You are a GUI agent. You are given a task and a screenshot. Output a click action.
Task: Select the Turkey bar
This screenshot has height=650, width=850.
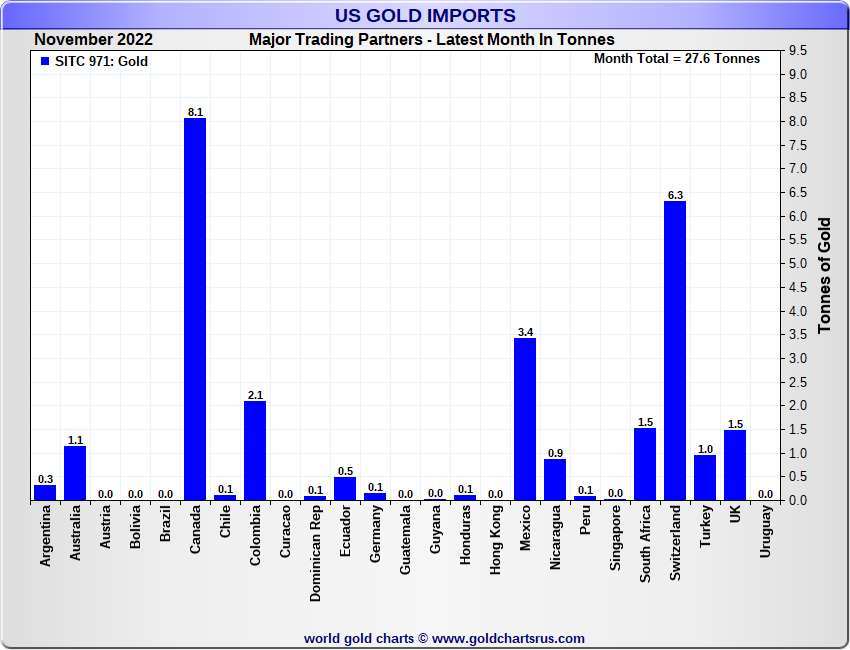tap(705, 478)
